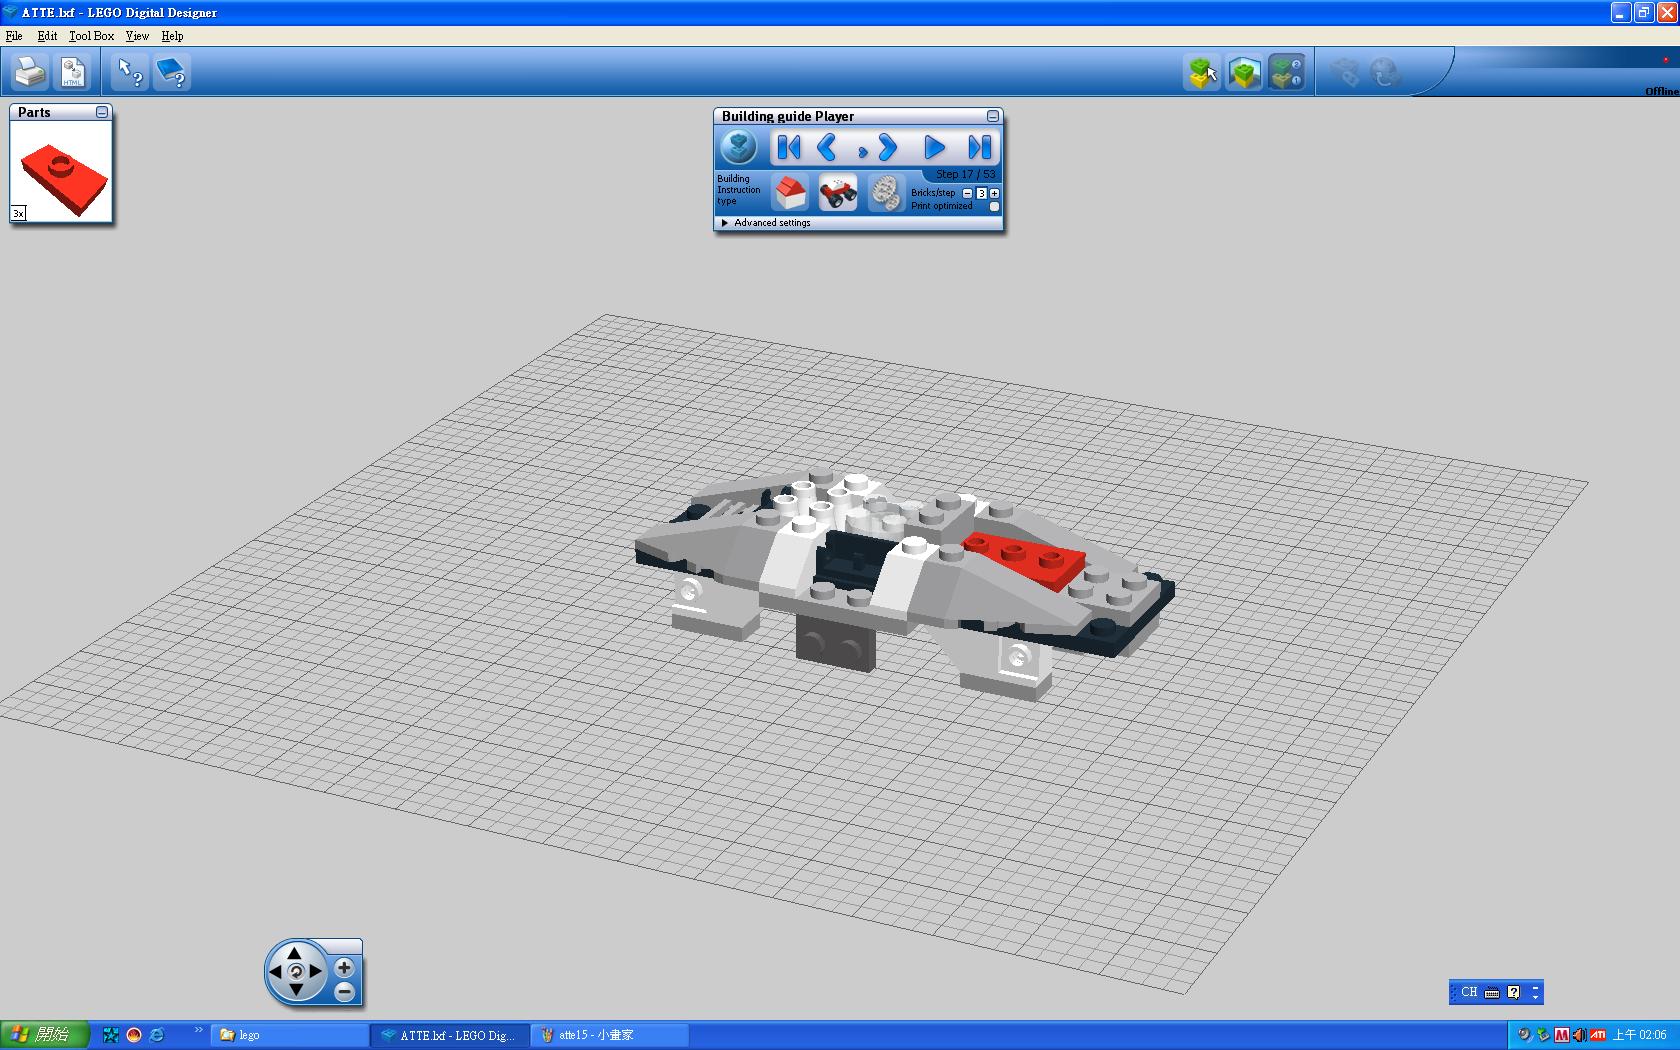Collapse the Parts panel
1680x1050 pixels.
pyautogui.click(x=102, y=112)
